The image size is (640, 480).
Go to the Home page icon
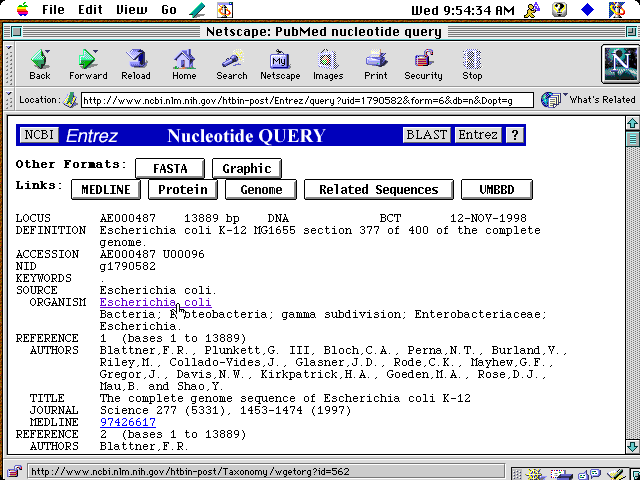click(184, 65)
